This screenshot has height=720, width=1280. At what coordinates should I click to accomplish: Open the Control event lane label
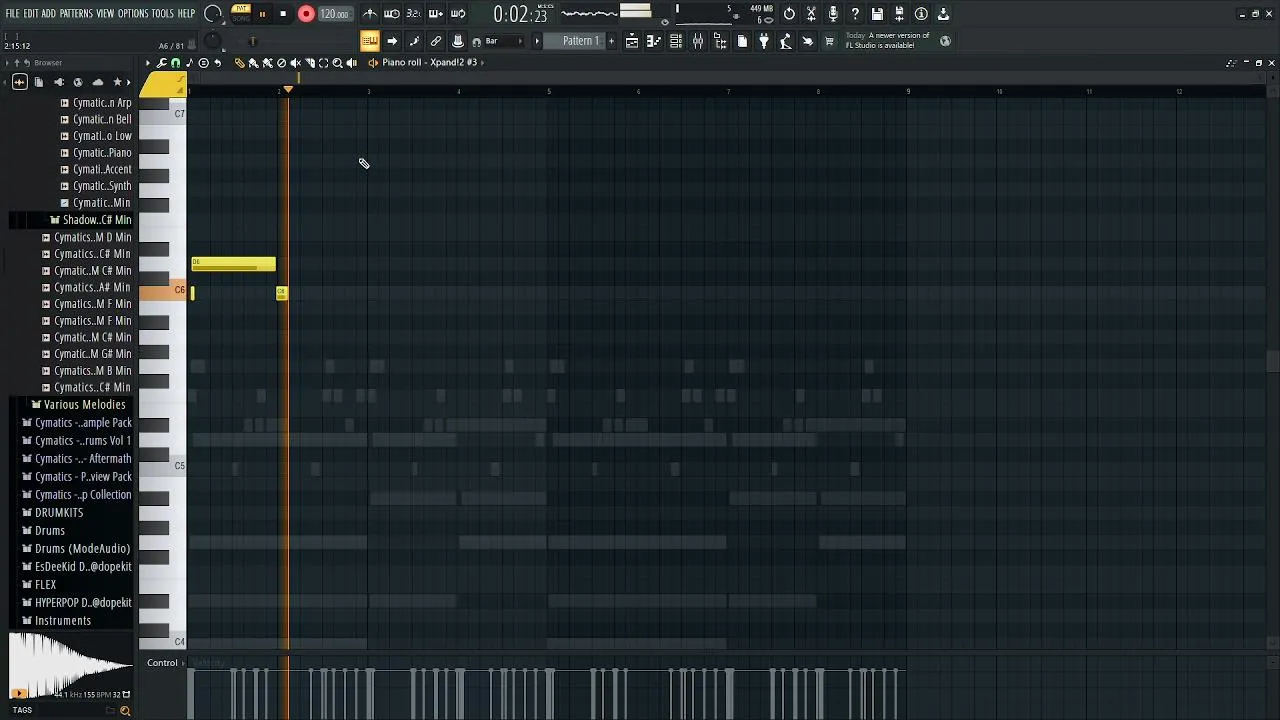pyautogui.click(x=162, y=663)
